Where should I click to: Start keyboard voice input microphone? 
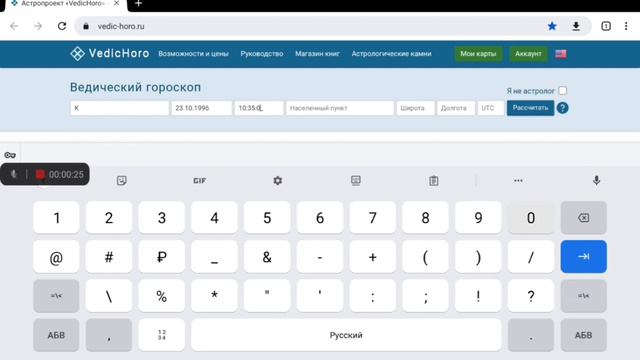tap(596, 180)
